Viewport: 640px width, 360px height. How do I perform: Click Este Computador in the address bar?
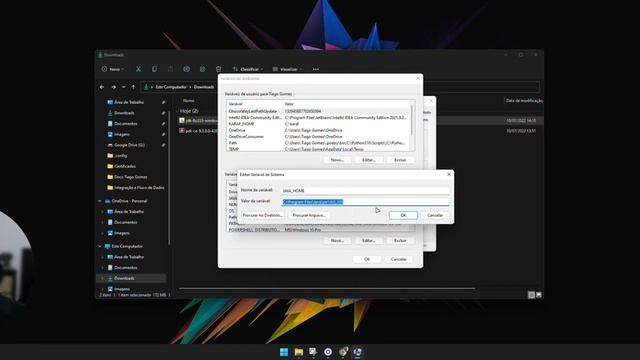[171, 87]
